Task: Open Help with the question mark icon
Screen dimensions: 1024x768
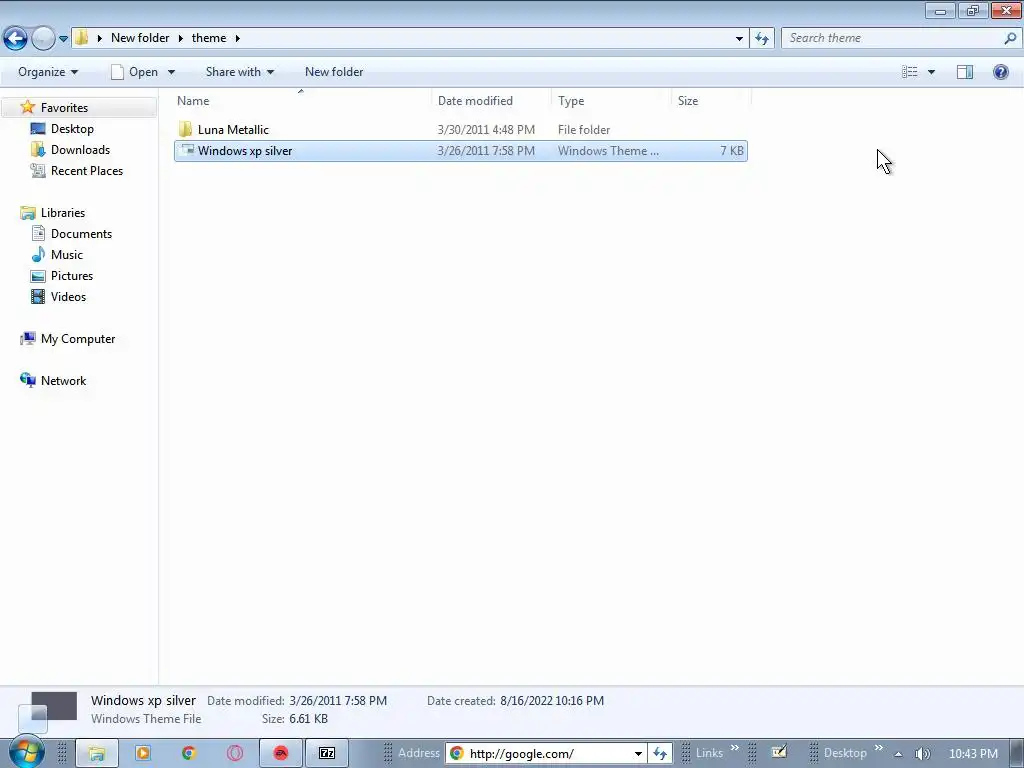Action: tap(1000, 72)
